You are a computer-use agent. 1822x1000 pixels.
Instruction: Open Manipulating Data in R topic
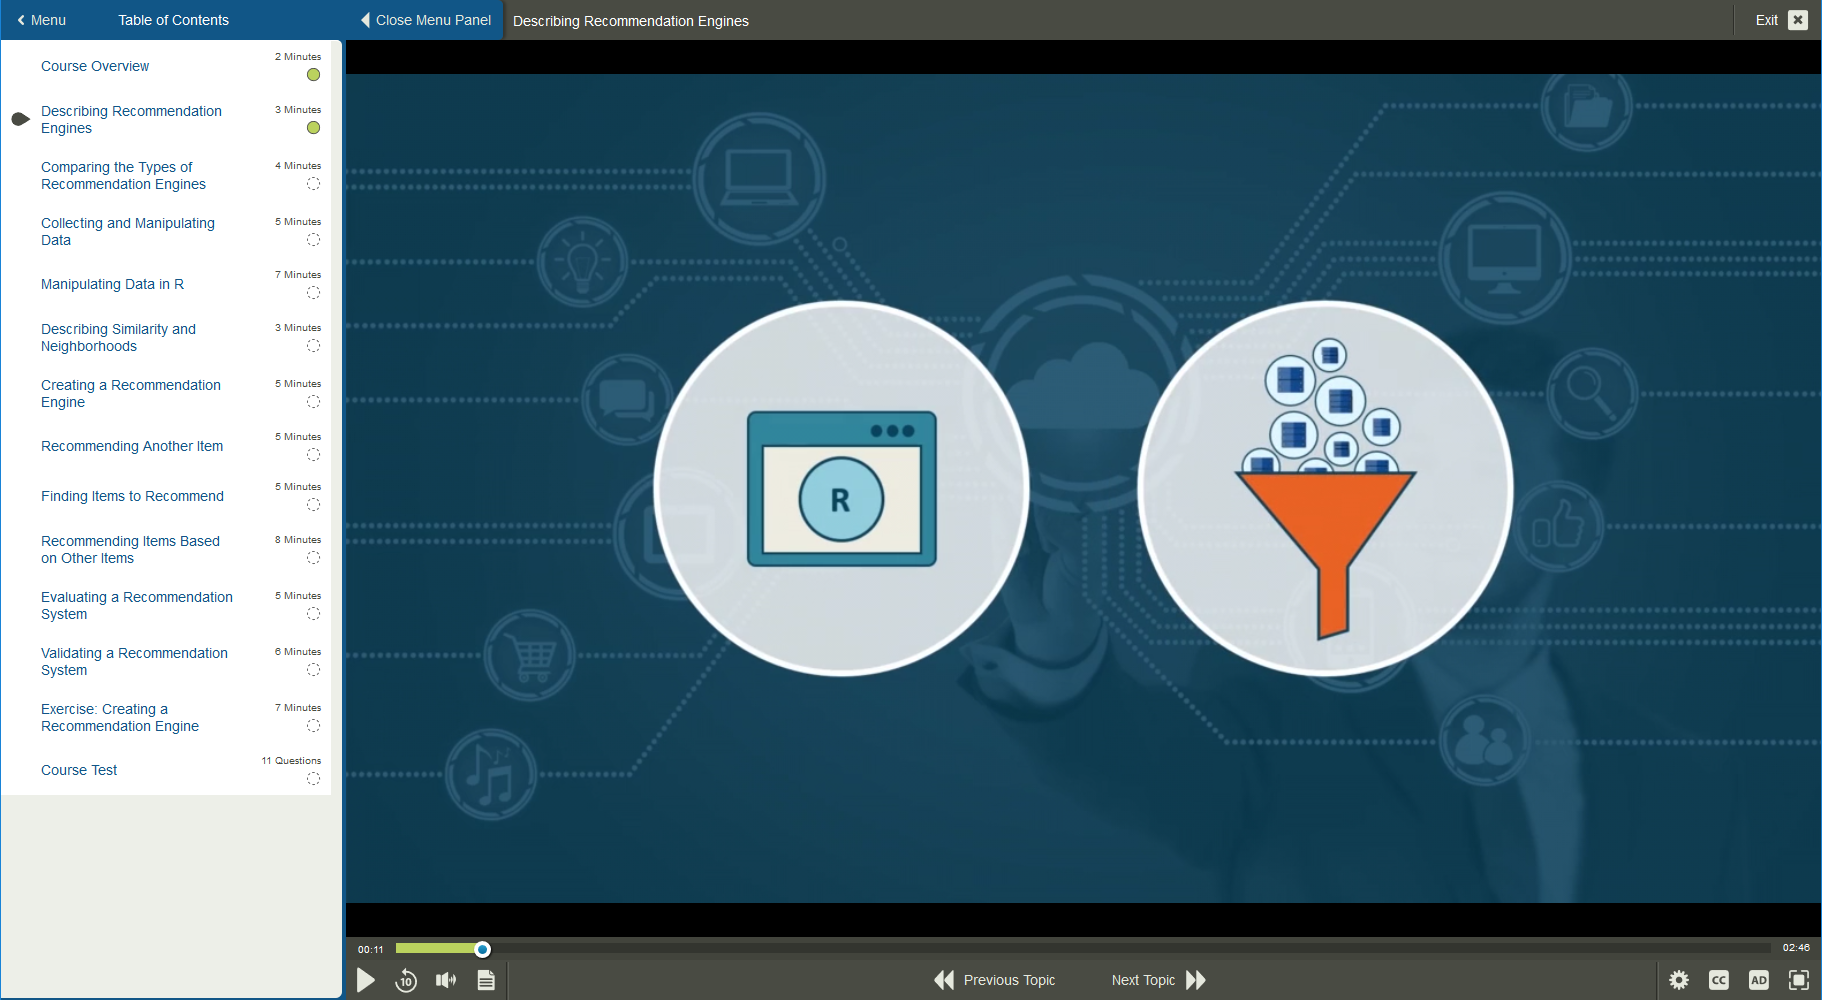click(x=112, y=284)
